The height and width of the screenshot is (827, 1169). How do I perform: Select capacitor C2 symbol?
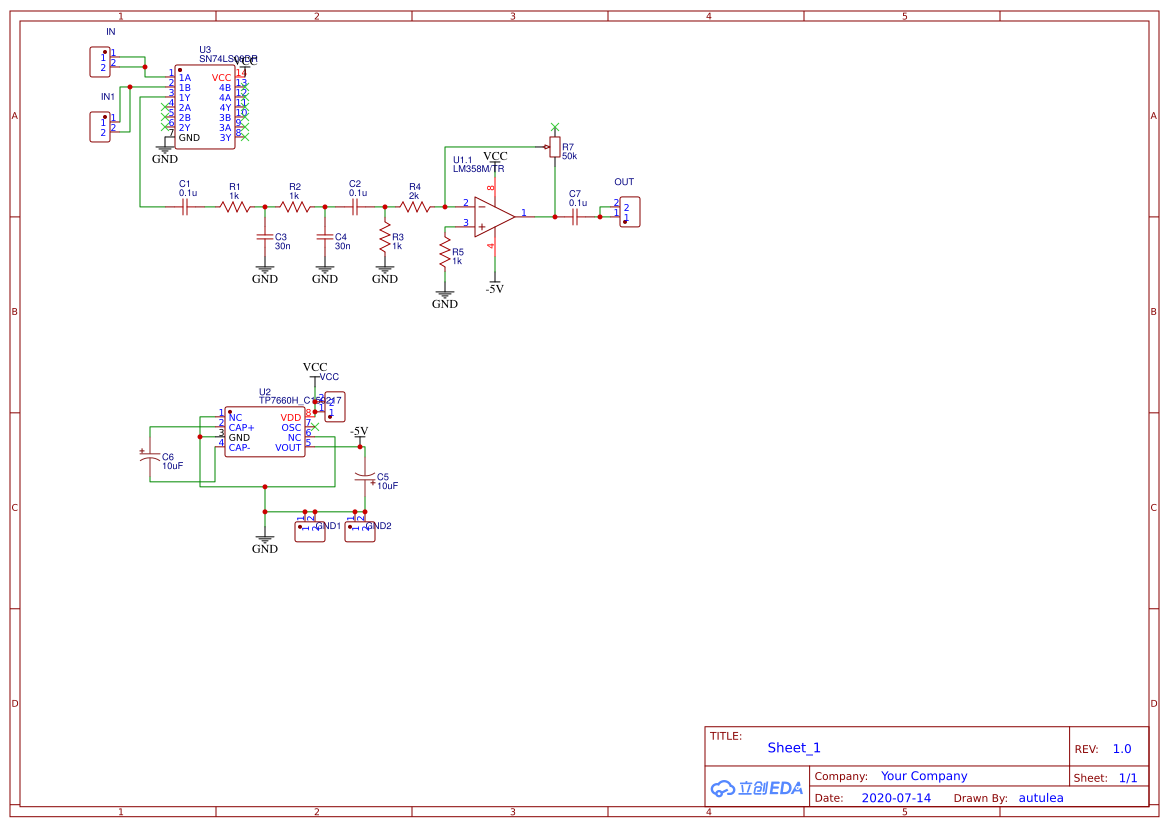point(355,207)
